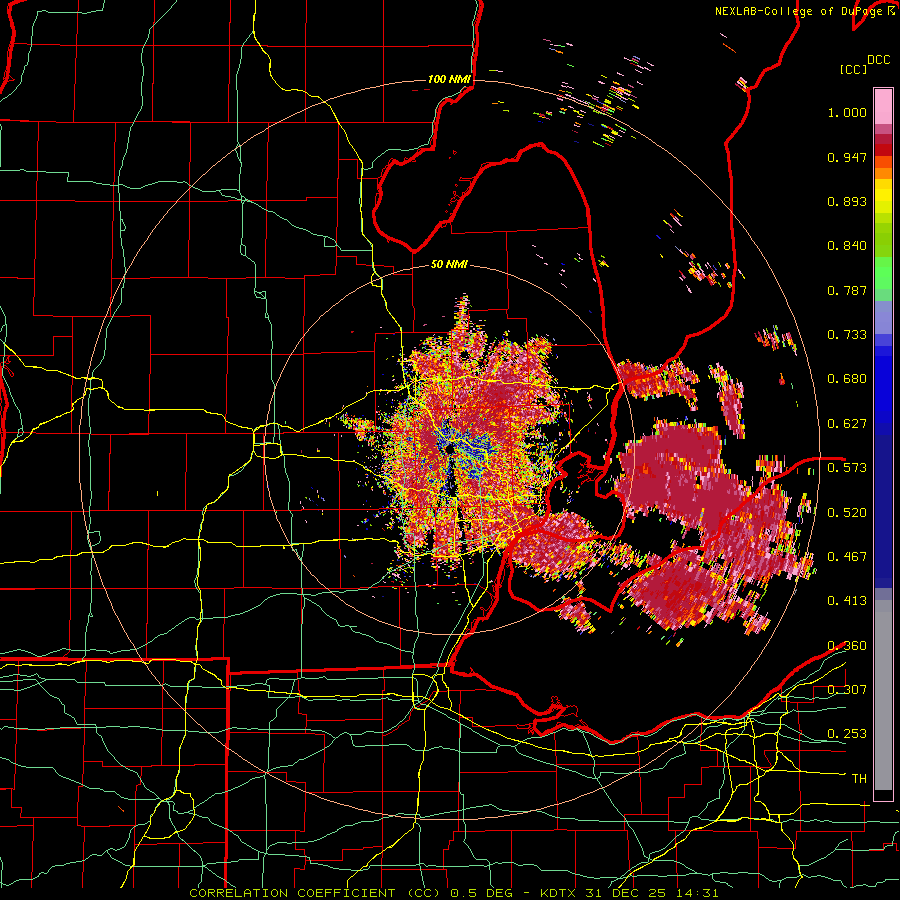Select the 0.680 scale value
900x900 pixels.
click(x=847, y=379)
